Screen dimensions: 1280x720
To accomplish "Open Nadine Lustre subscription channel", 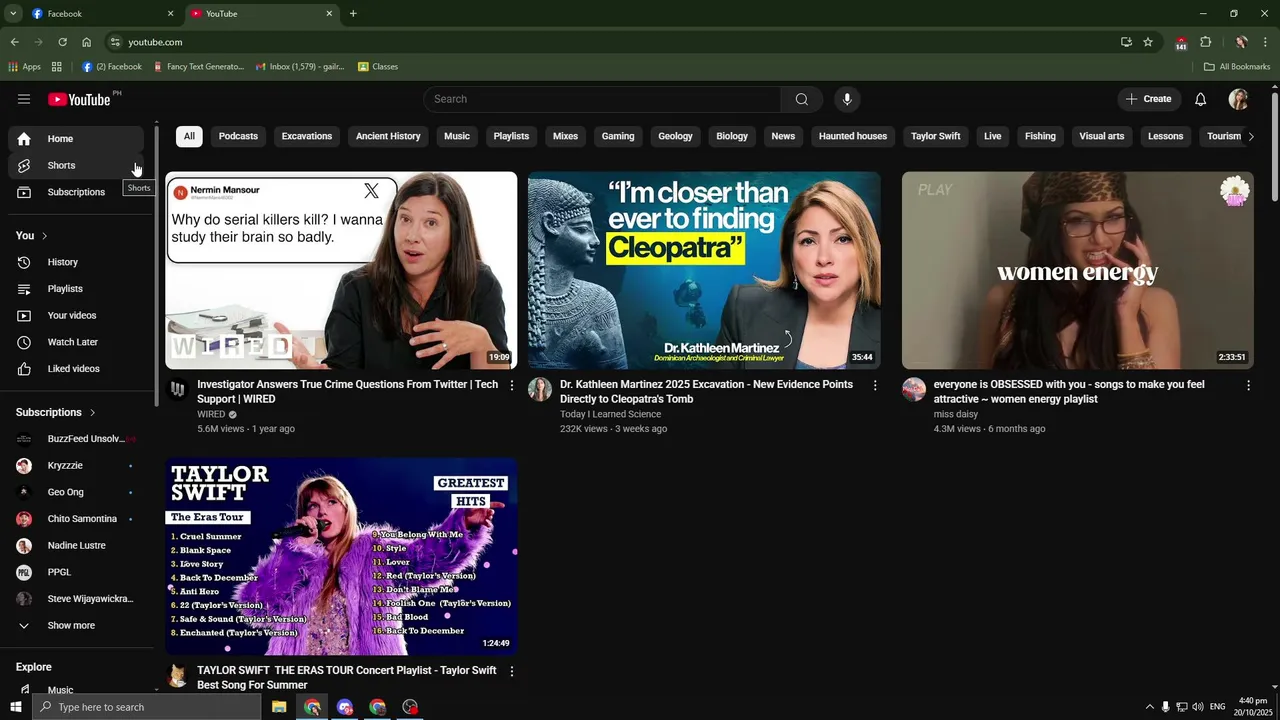I will tap(76, 546).
